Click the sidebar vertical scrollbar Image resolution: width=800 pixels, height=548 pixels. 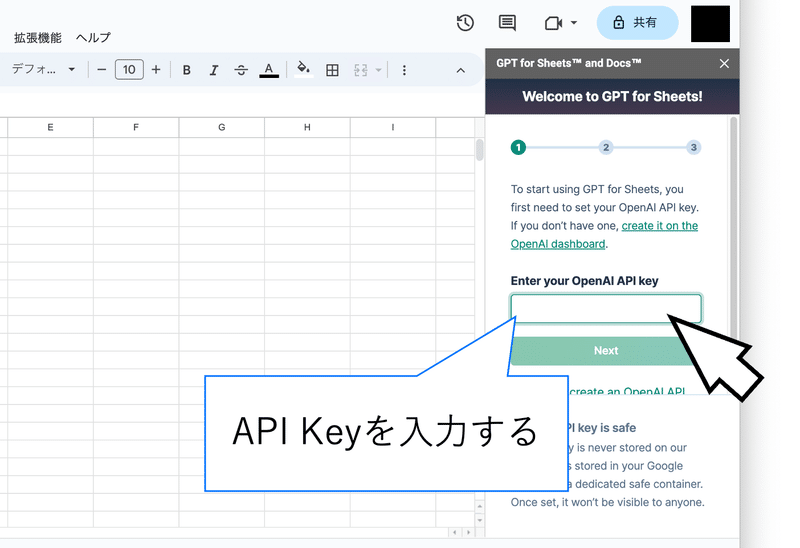(x=734, y=230)
